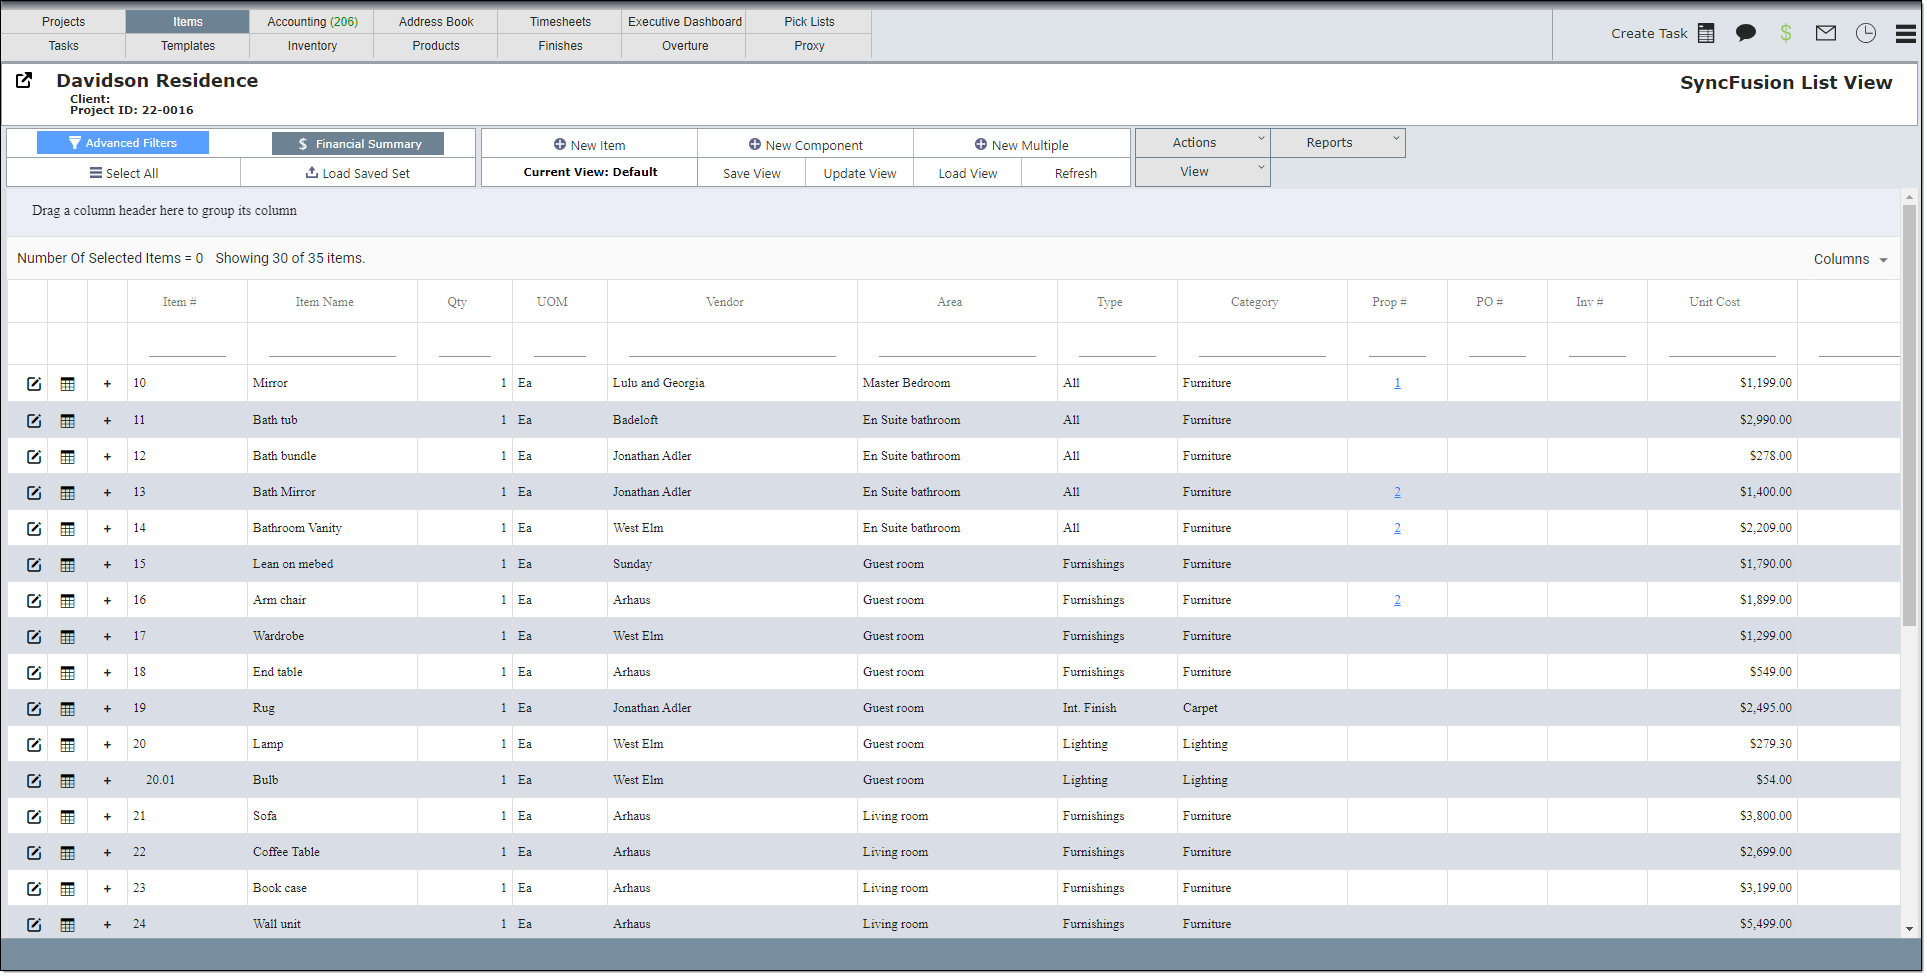Click the grid icon for the Book case row
This screenshot has width=1927, height=976.
(x=67, y=889)
